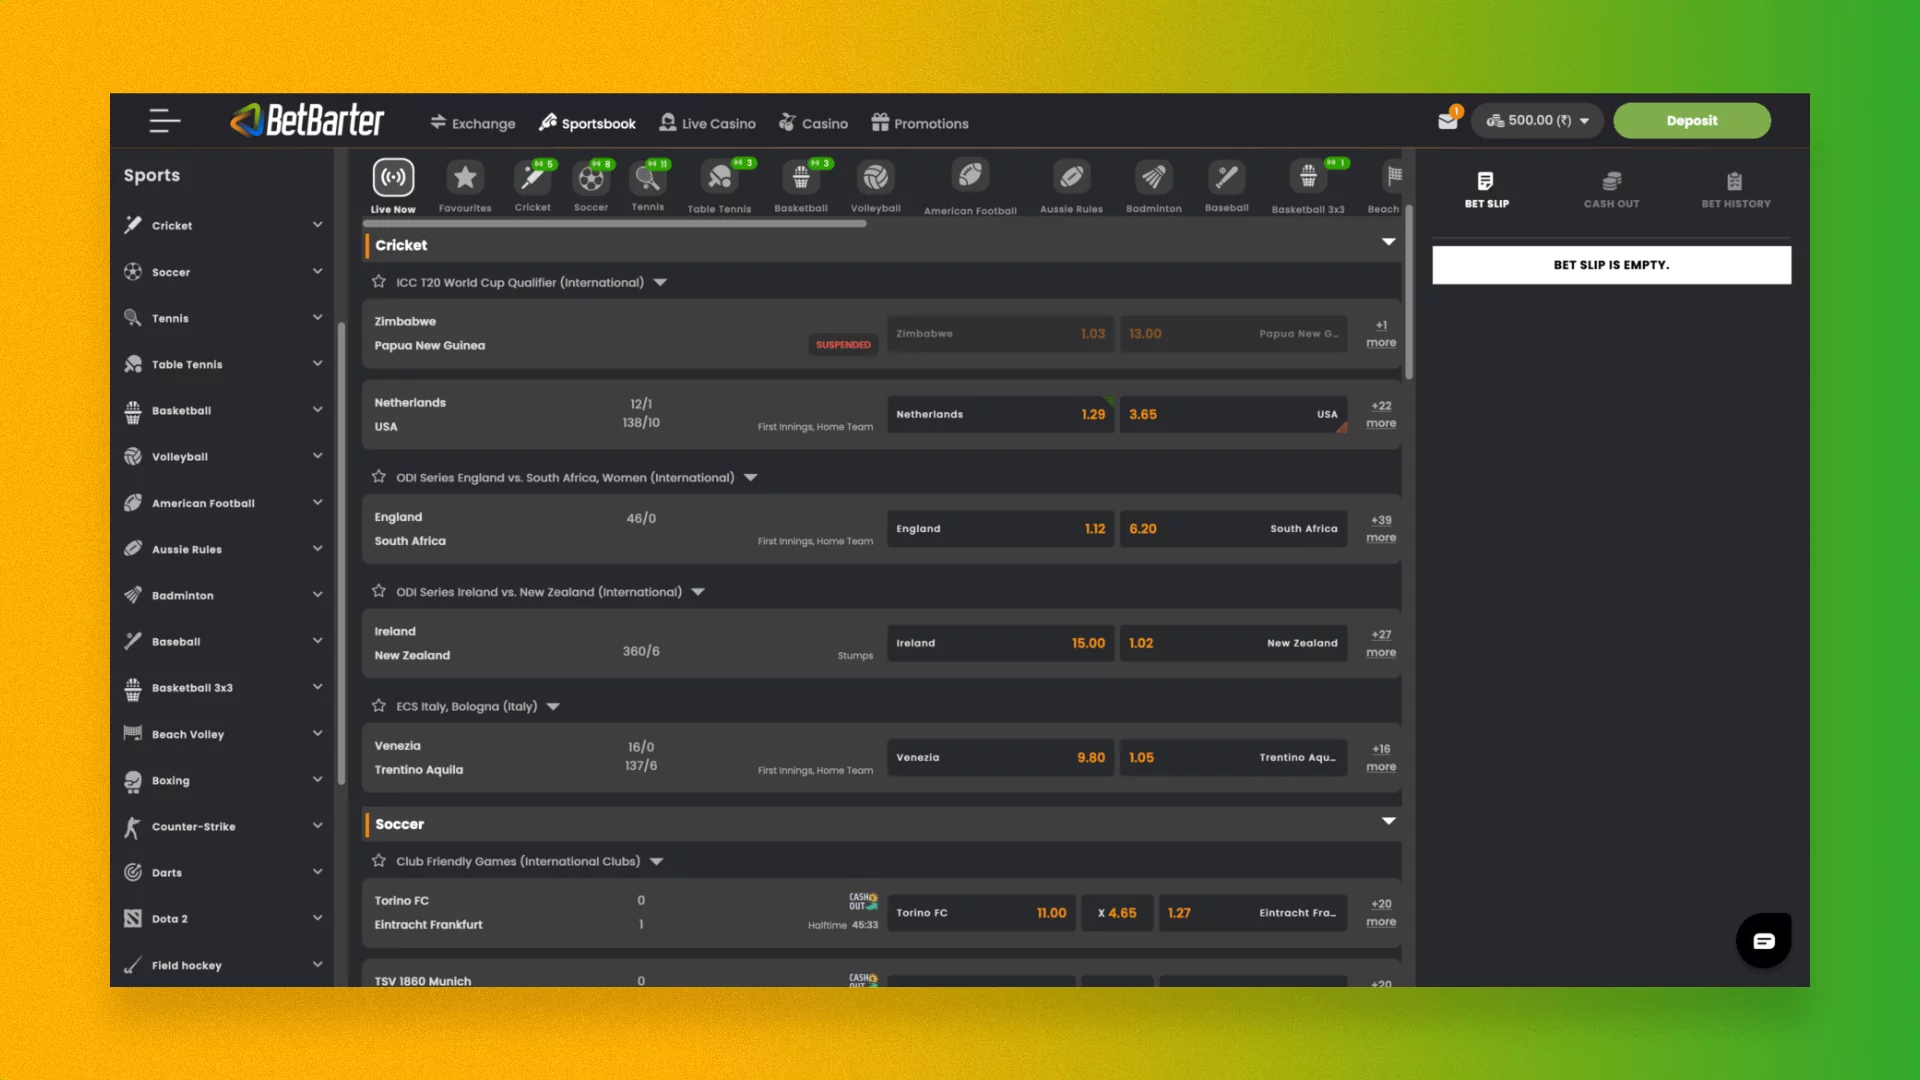1920x1080 pixels.
Task: Collapse Club Friendly Games league arrow
Action: tap(657, 862)
